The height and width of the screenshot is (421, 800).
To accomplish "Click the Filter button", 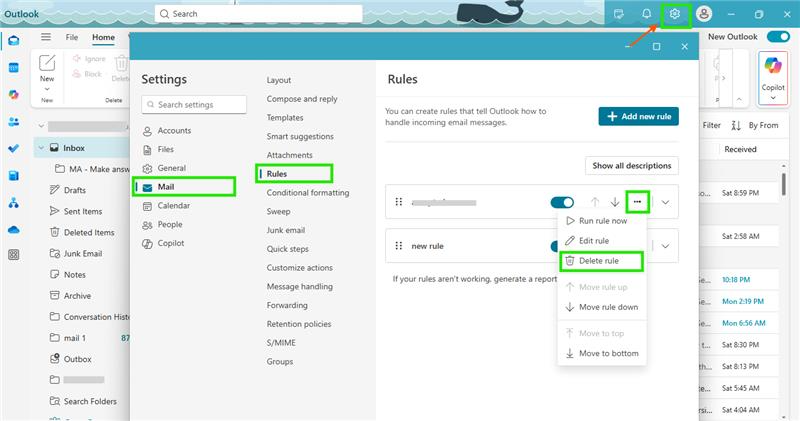I will pyautogui.click(x=711, y=126).
